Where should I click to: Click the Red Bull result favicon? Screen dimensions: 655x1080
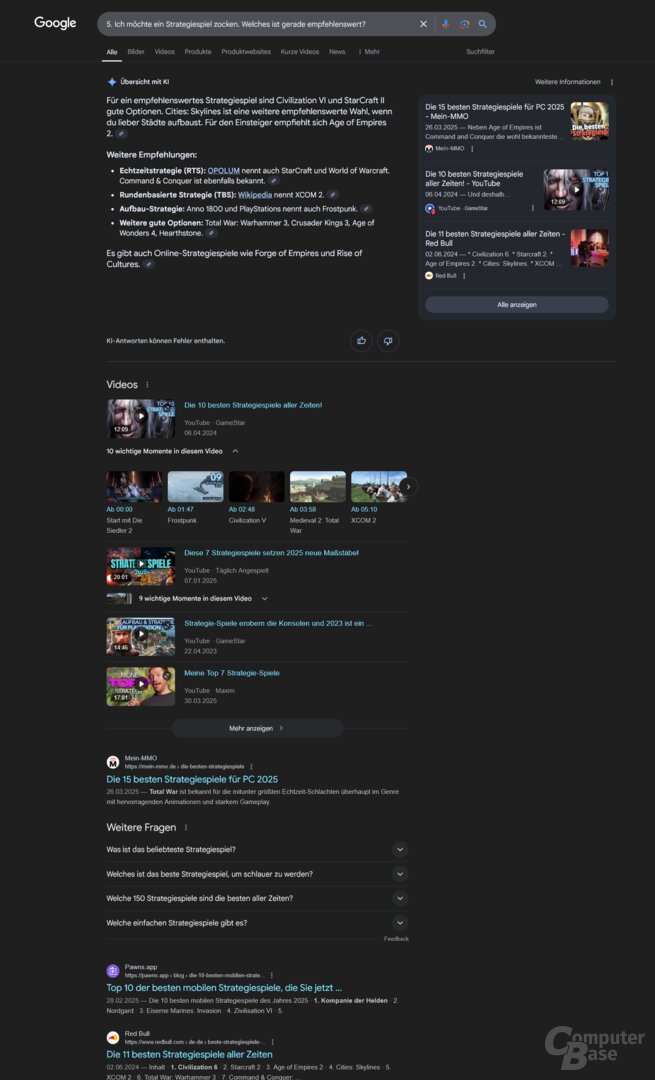pos(113,1037)
